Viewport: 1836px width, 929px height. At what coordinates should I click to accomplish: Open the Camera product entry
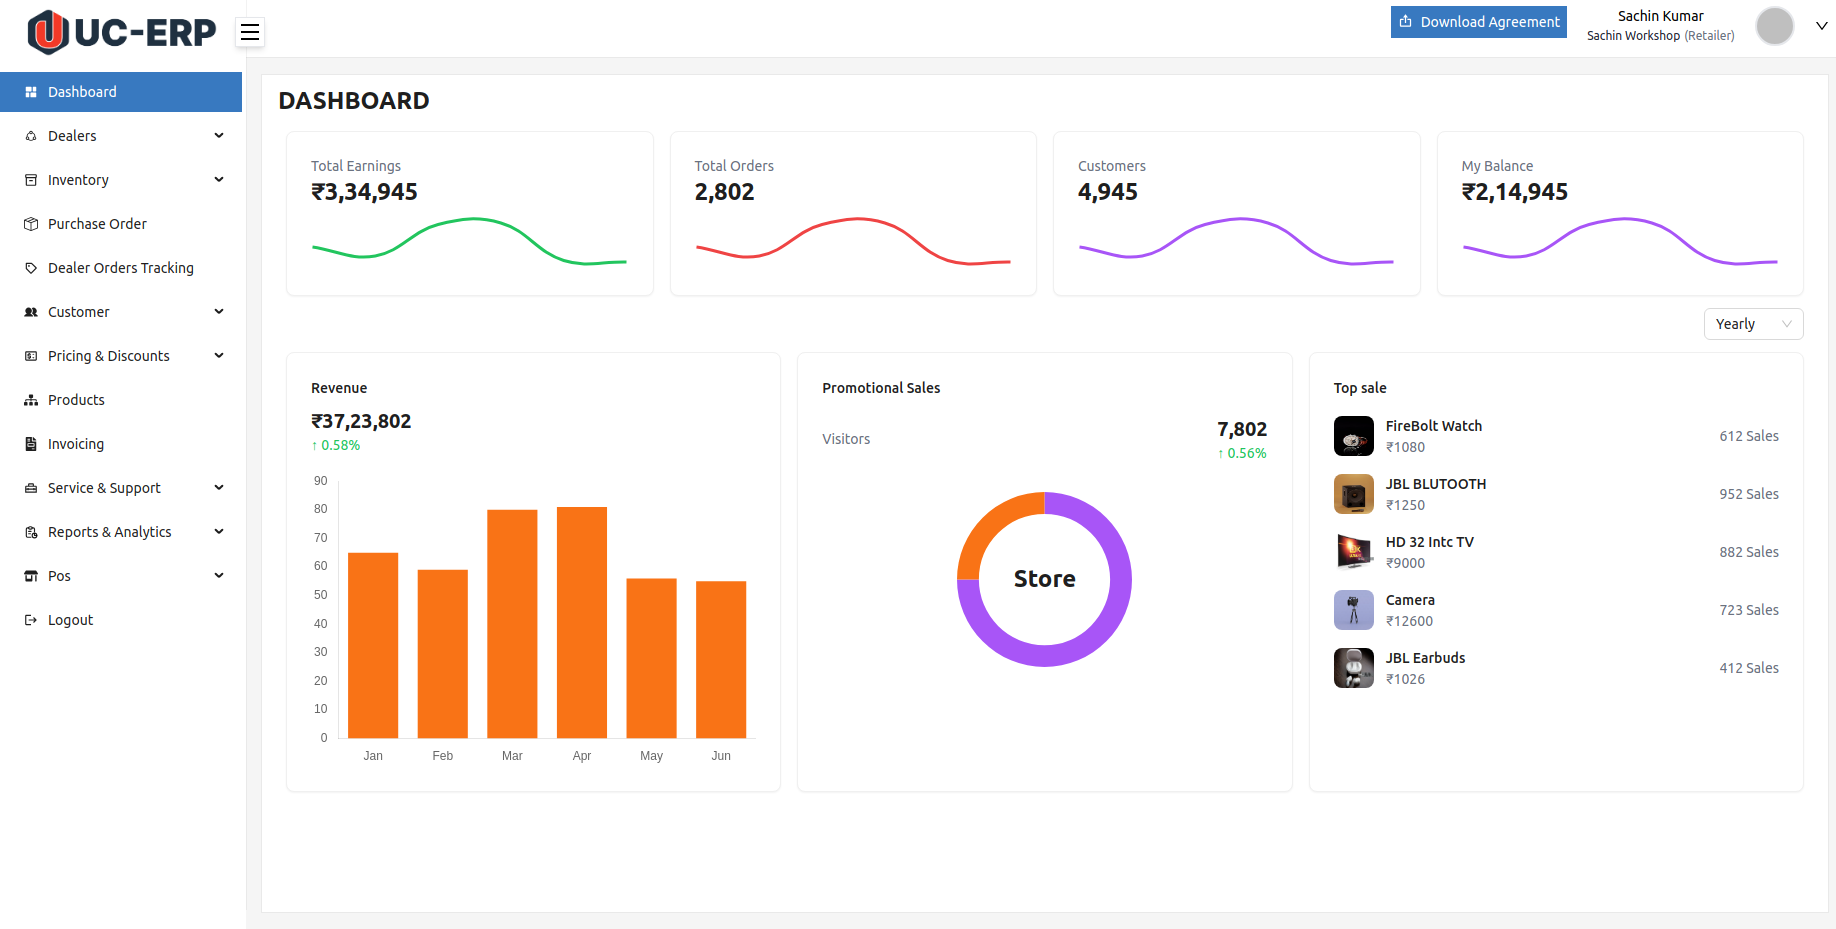click(x=1556, y=610)
